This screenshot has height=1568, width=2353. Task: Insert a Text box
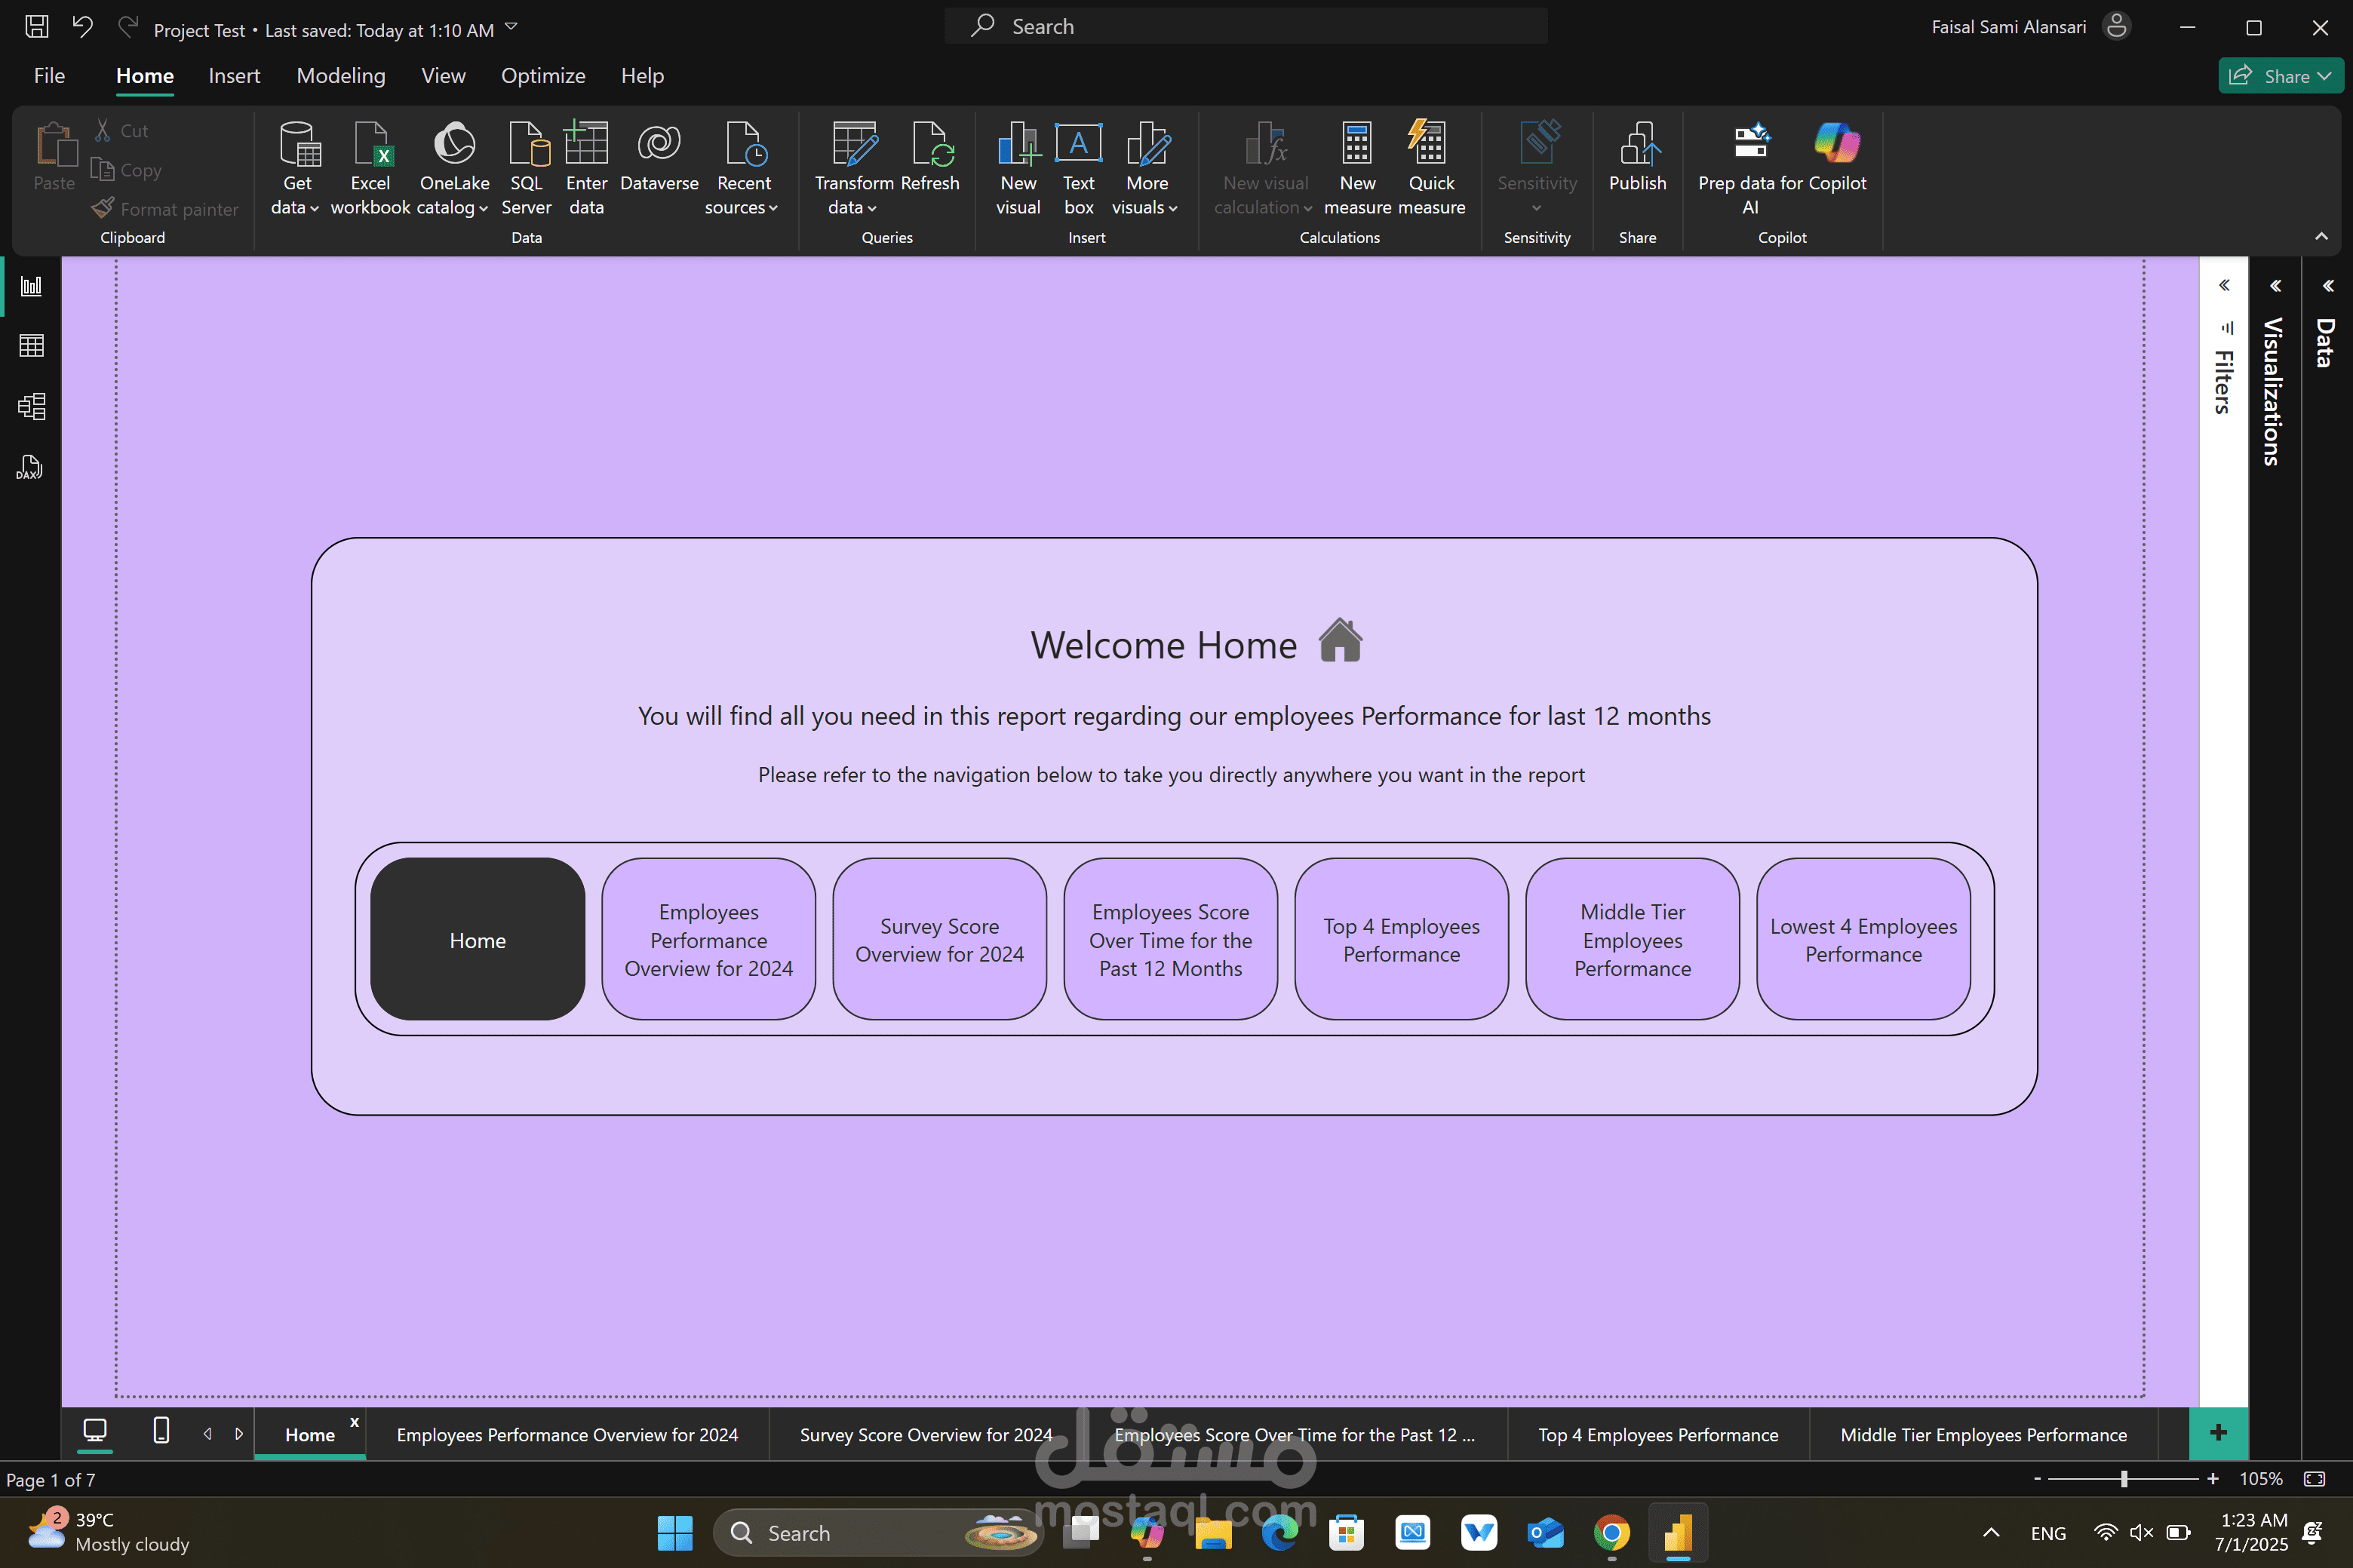point(1078,168)
